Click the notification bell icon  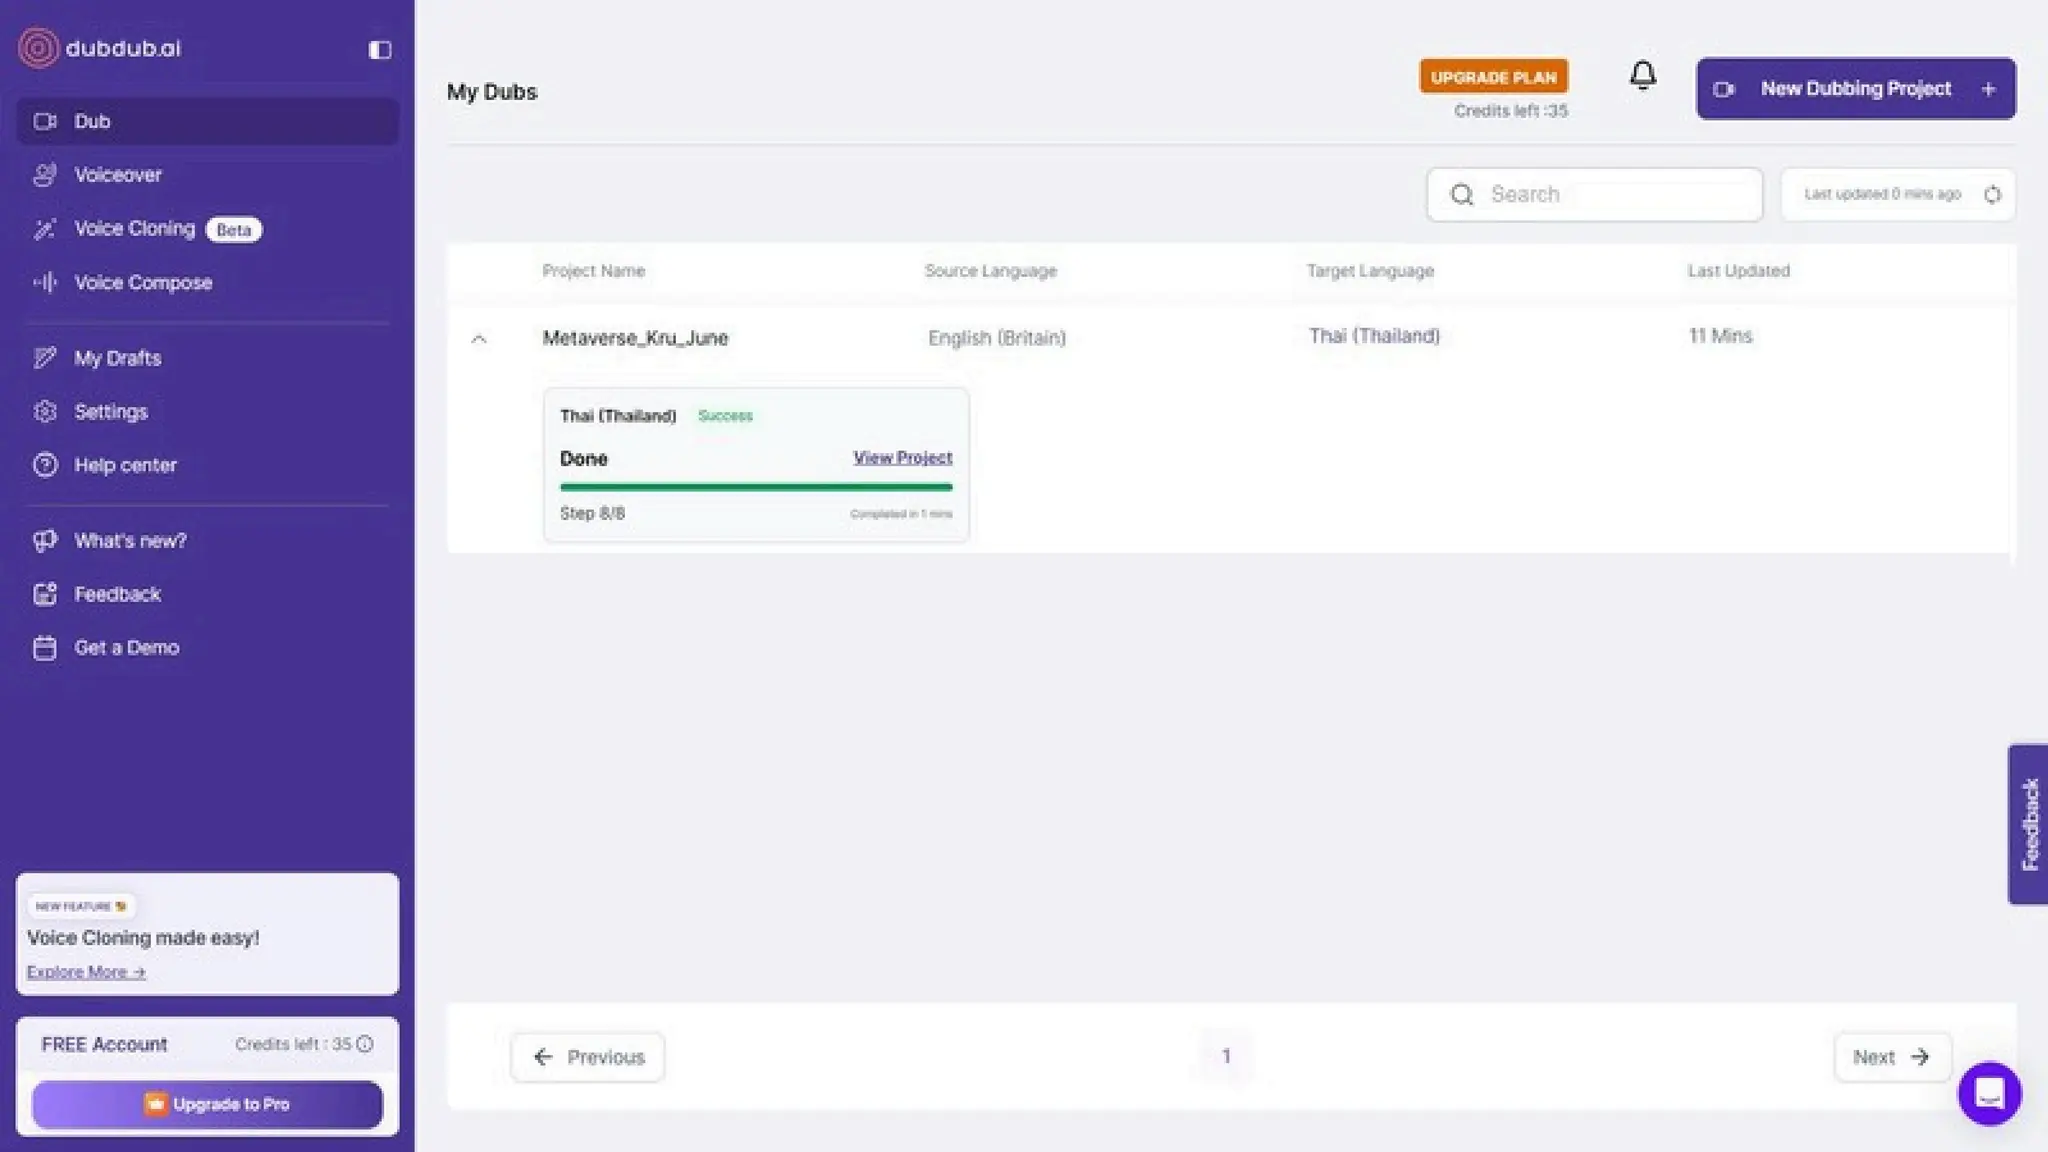click(x=1642, y=76)
